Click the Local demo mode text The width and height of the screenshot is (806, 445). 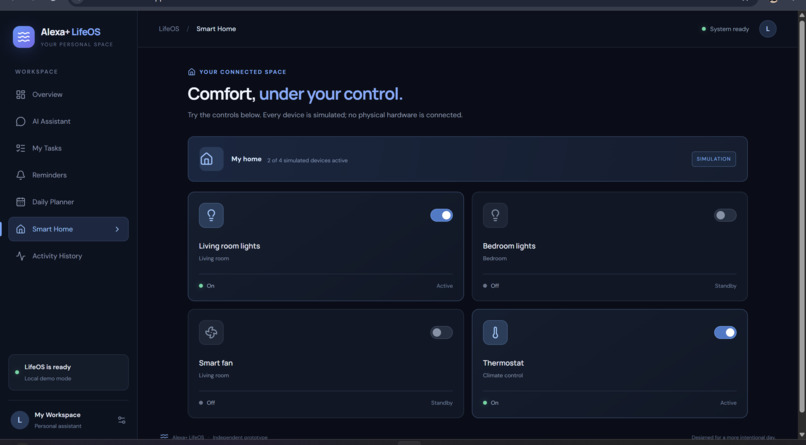48,379
